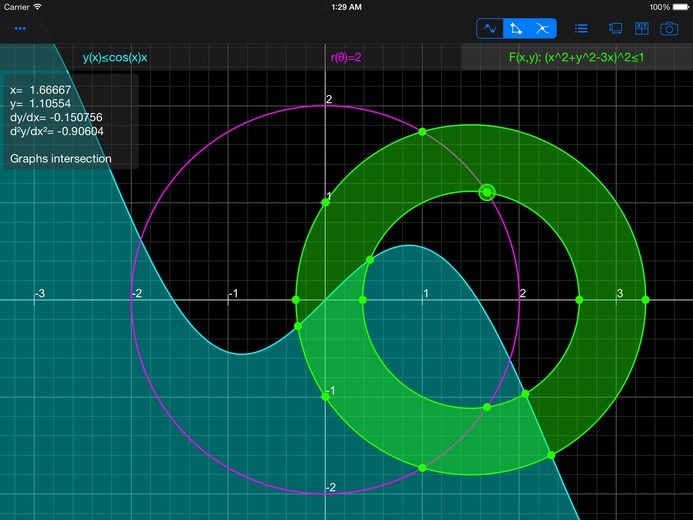Tap the top intersection of magenta and green circles
Screen dimensions: 693x520
(x=422, y=132)
